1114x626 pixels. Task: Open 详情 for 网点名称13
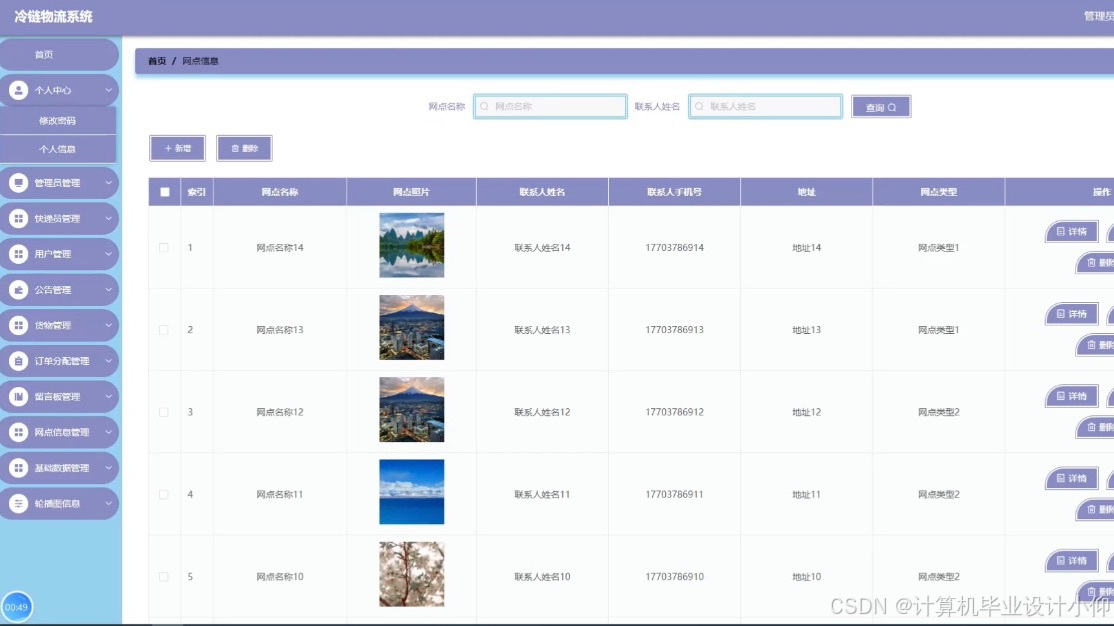1071,314
